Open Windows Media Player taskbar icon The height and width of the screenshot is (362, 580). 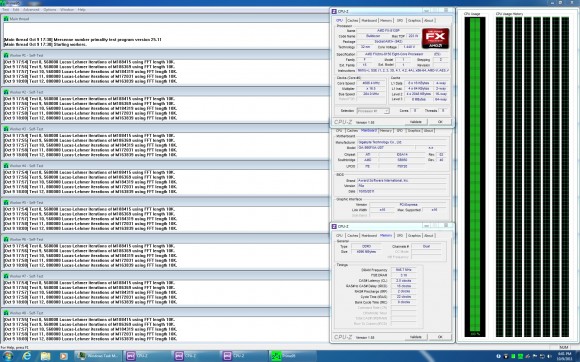(64, 356)
